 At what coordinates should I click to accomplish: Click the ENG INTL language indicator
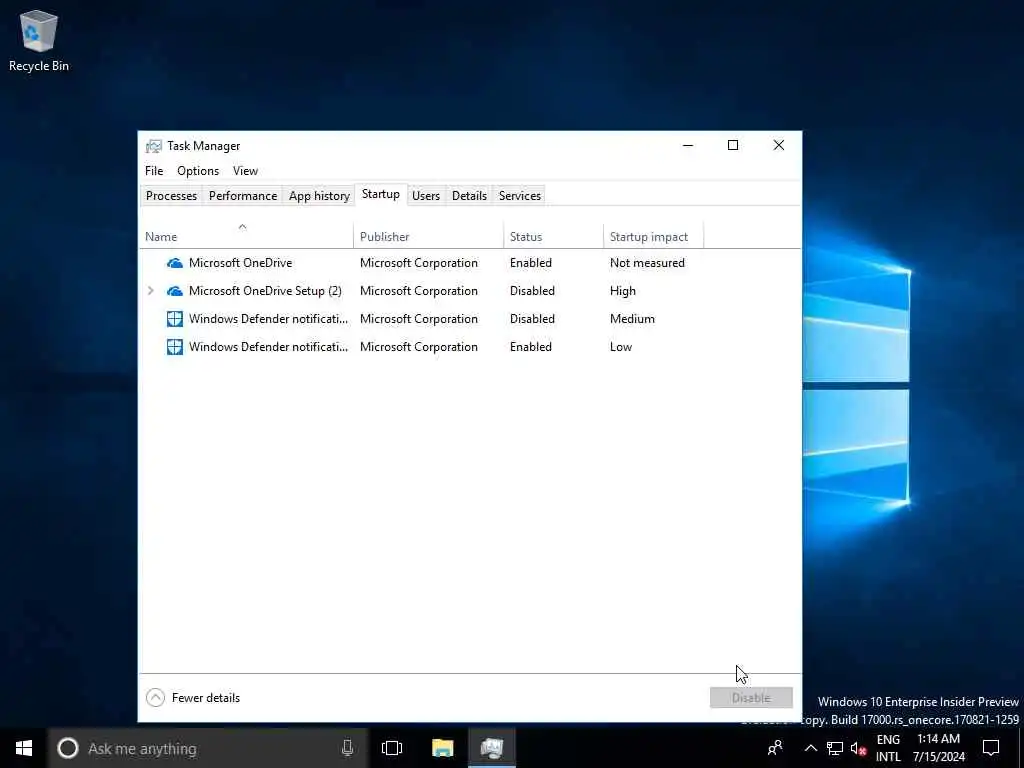point(888,748)
